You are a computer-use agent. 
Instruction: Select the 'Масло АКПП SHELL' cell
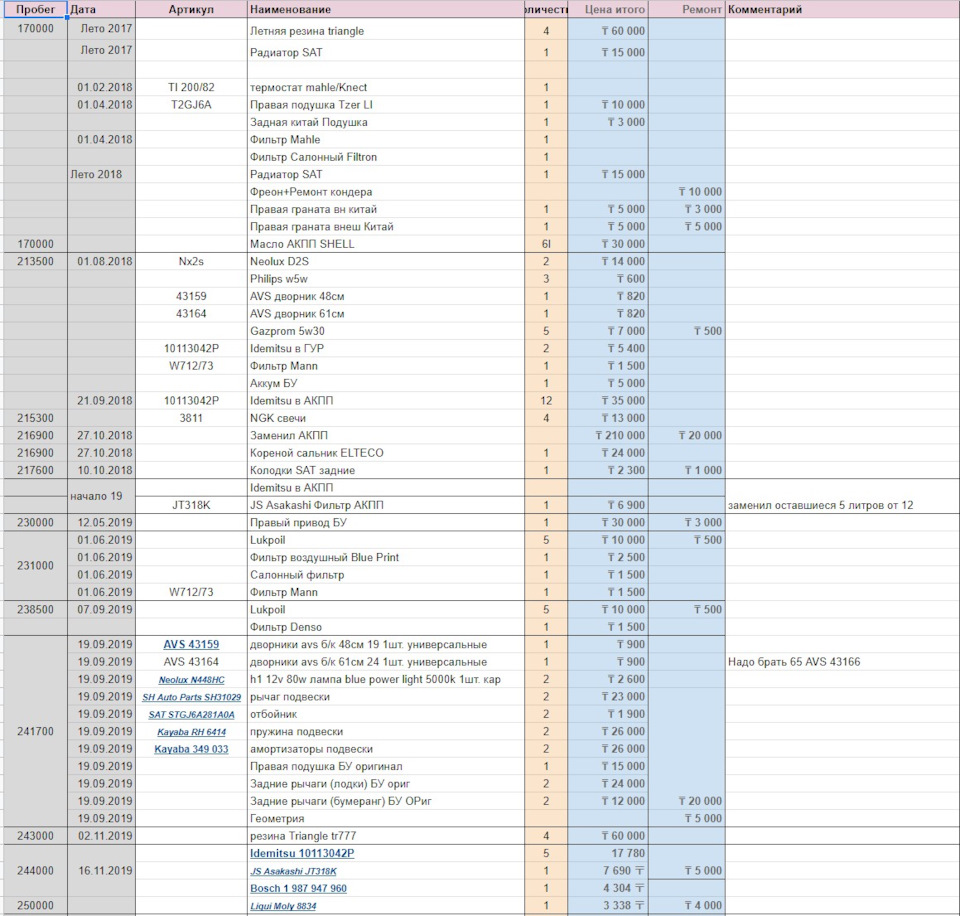click(386, 244)
